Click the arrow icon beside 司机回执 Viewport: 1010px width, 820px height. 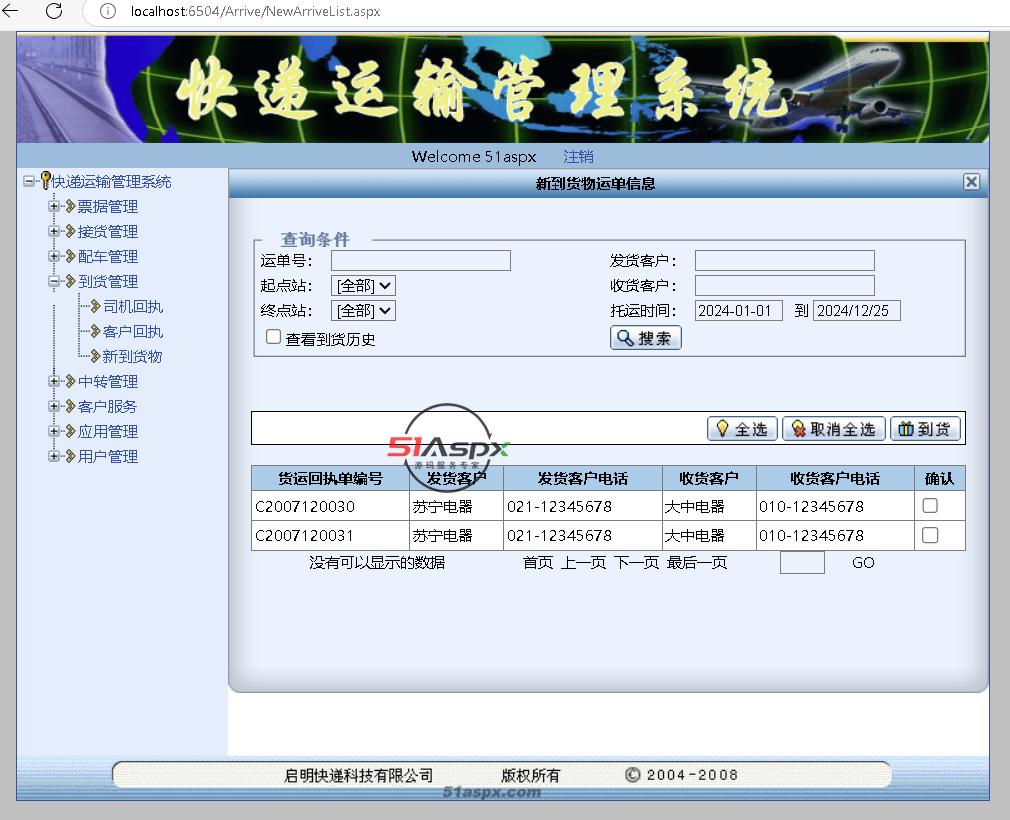[x=95, y=306]
